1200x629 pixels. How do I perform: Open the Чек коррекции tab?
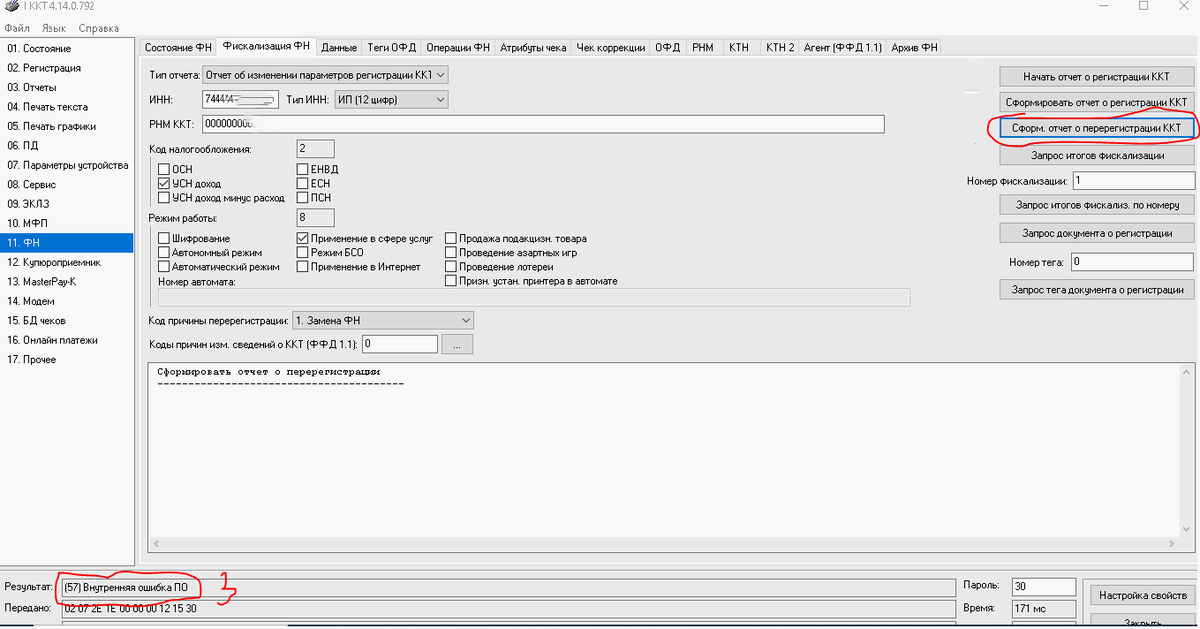pyautogui.click(x=610, y=47)
